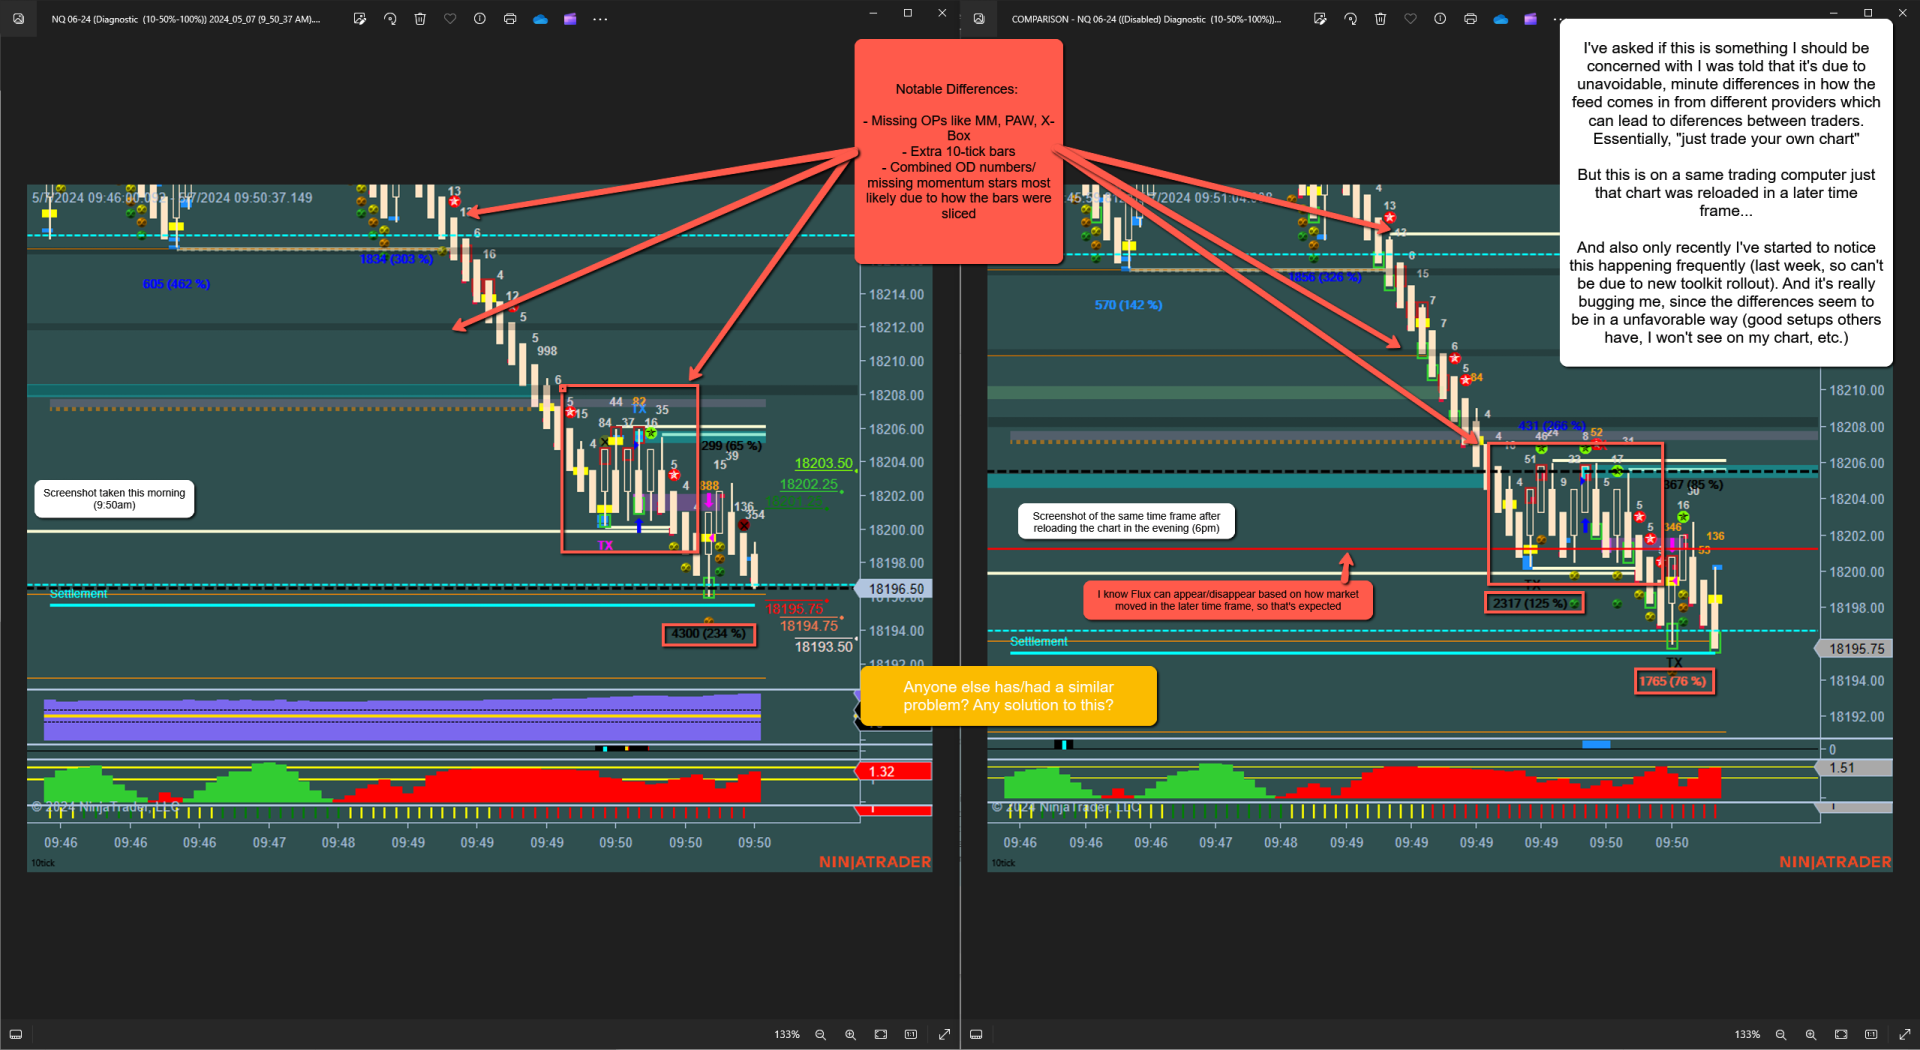View actual size in the right COMPARISON window

click(x=1870, y=1034)
